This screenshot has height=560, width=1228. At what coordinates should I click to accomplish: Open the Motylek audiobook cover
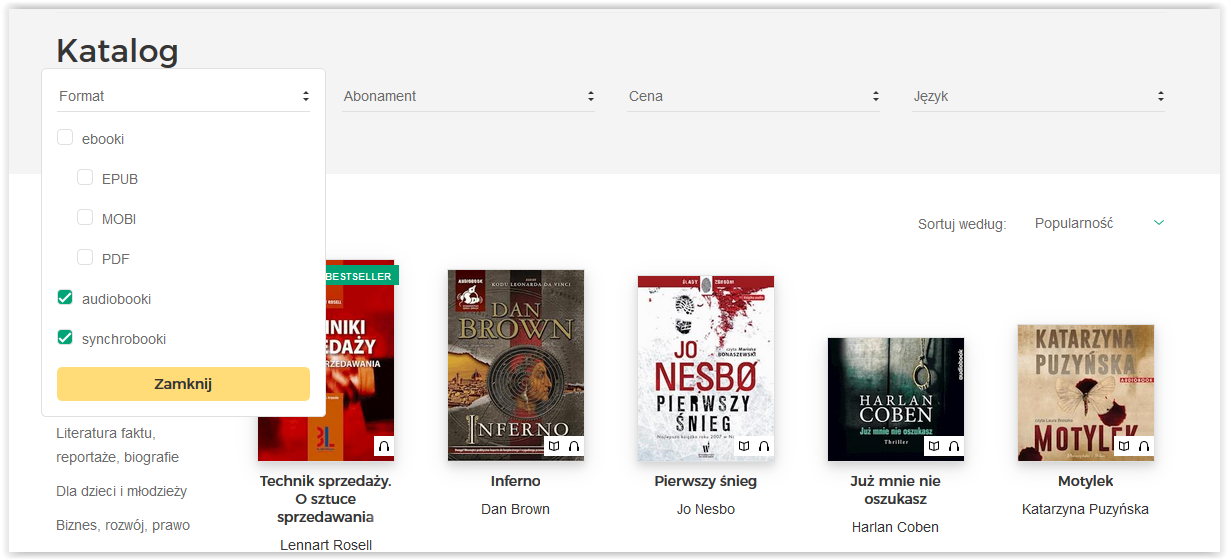point(1086,392)
